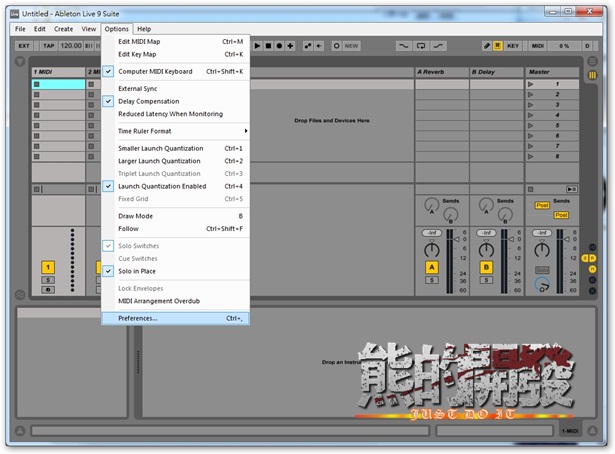Click the EXT sync button
Viewport: 615px width, 454px height.
[24, 46]
